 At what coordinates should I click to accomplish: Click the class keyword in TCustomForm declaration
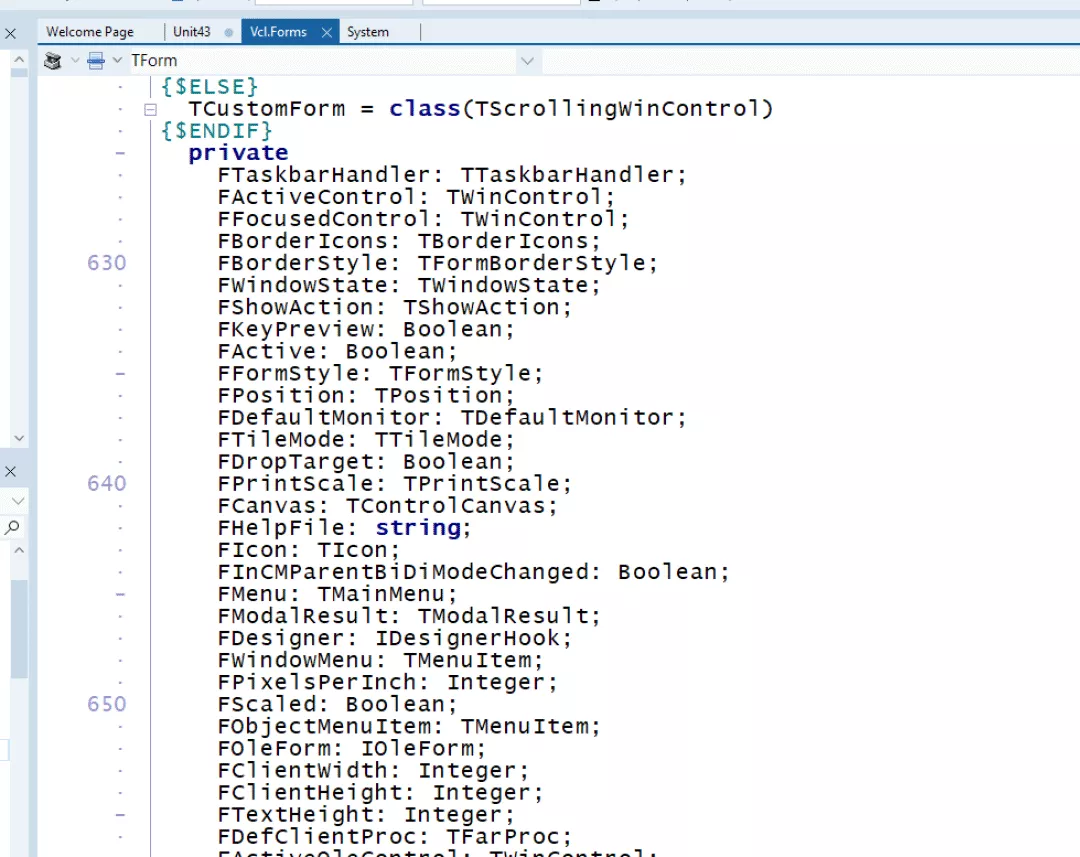click(424, 109)
